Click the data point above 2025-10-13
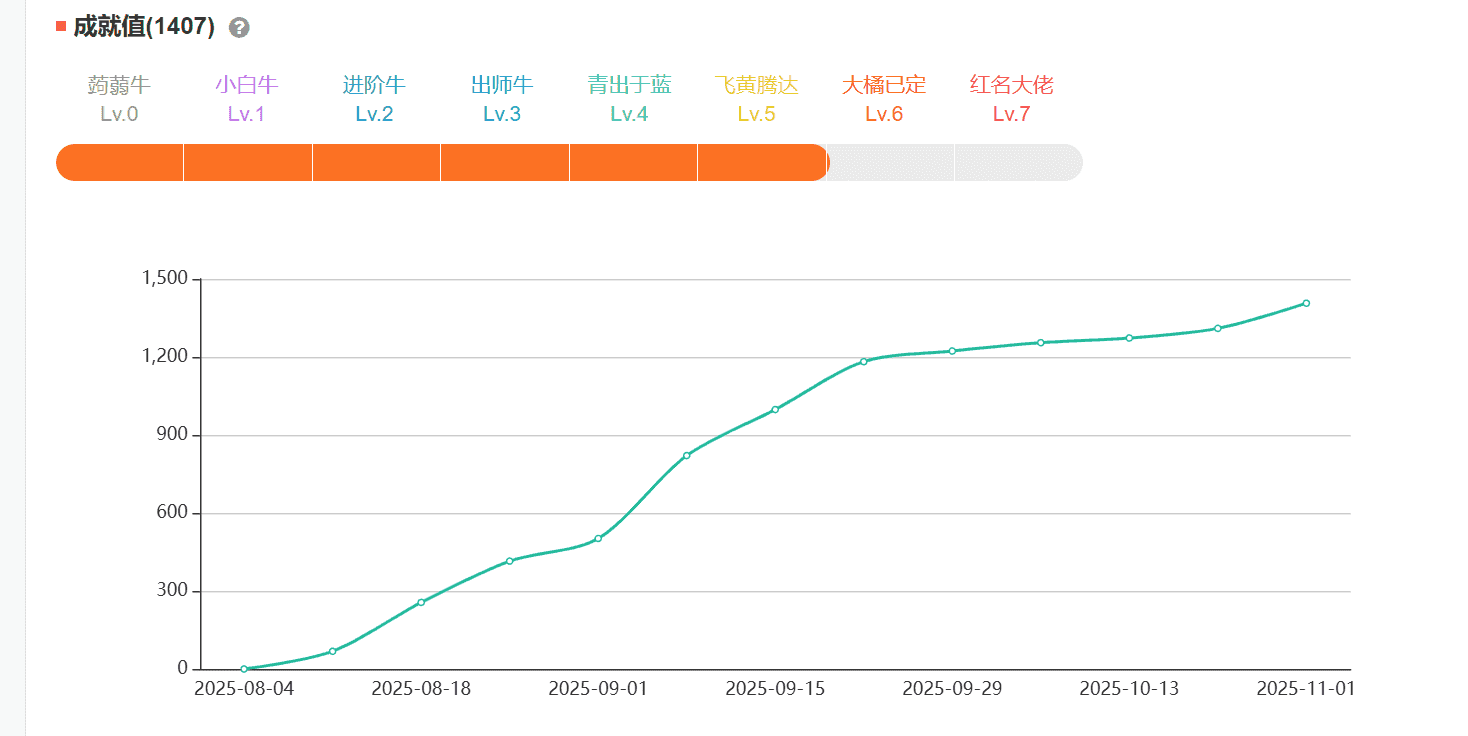The height and width of the screenshot is (736, 1468). click(1129, 338)
